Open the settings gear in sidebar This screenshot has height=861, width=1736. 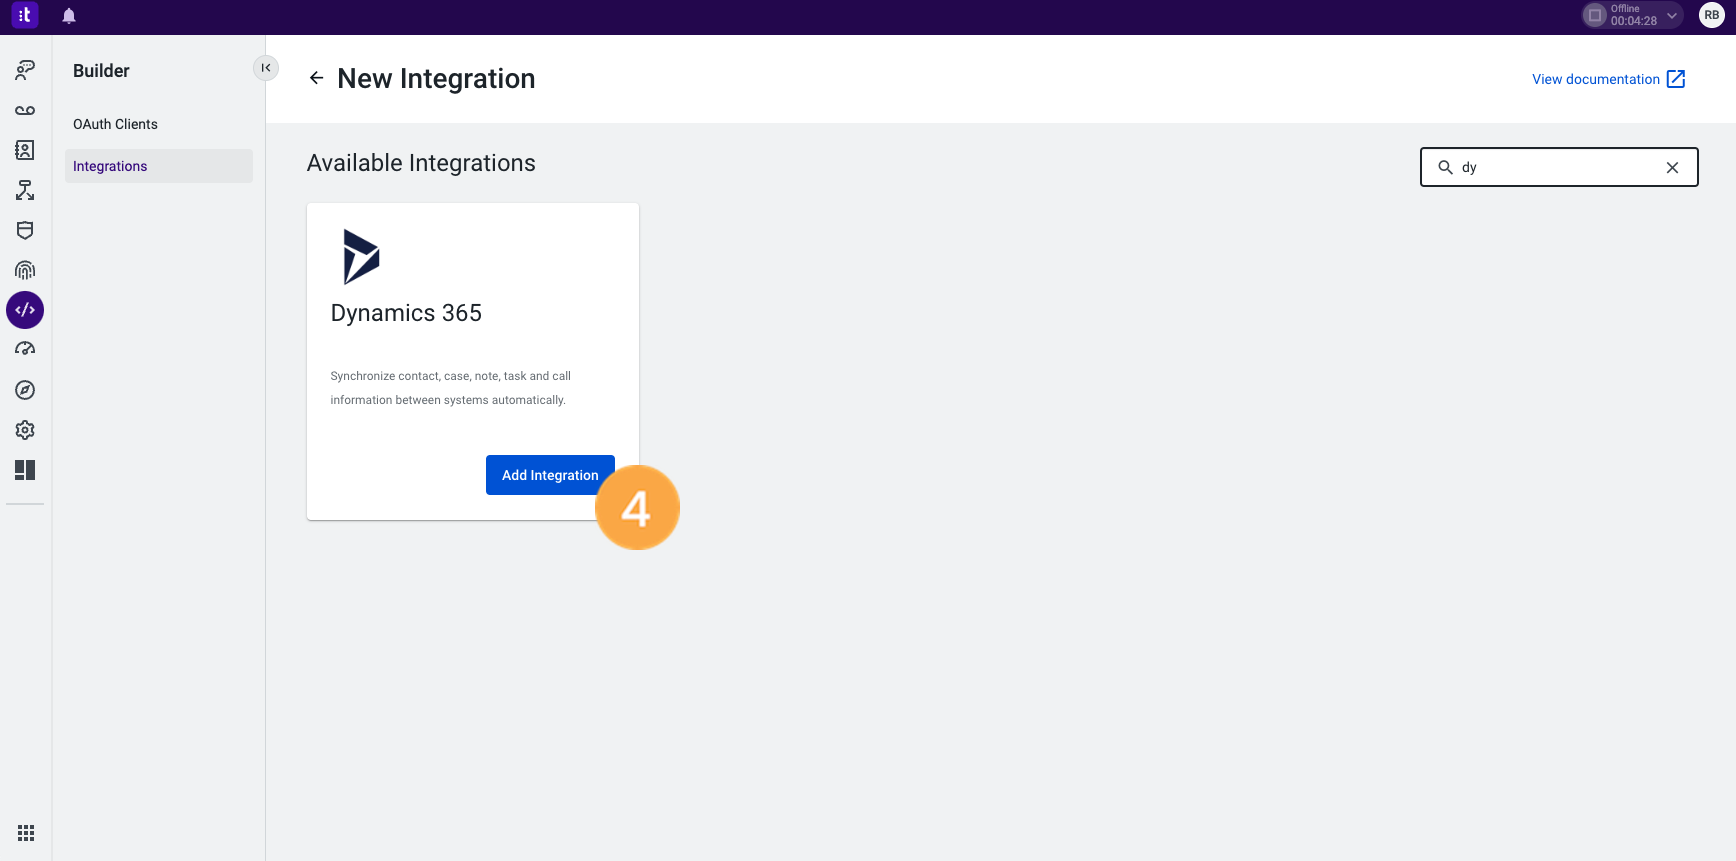(25, 430)
